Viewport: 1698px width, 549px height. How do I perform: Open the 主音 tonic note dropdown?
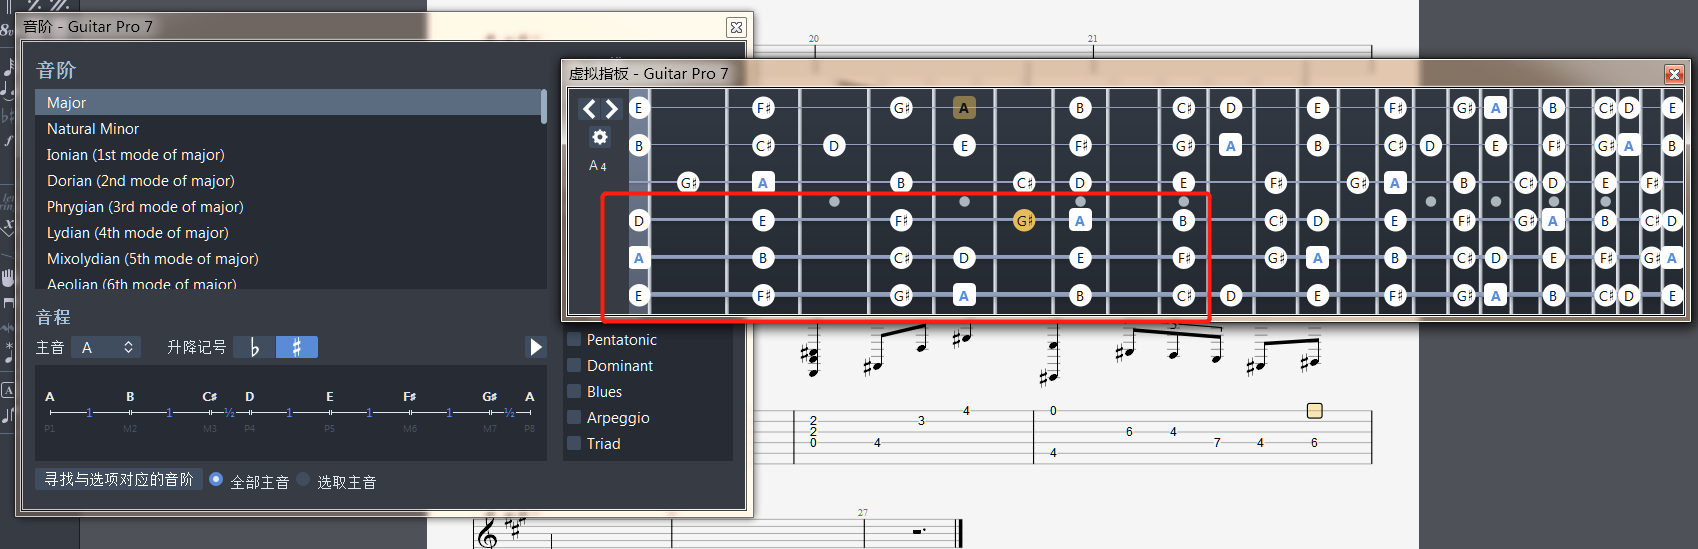click(x=108, y=347)
